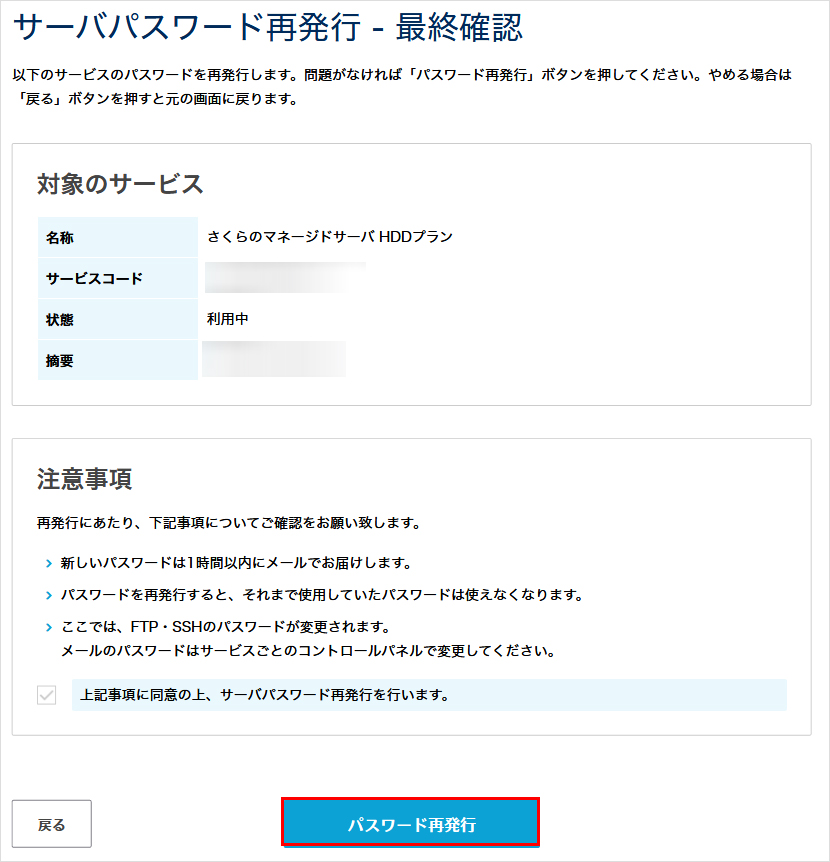This screenshot has width=830, height=862.
Task: Select the 名称 label cell
Action: click(x=117, y=237)
